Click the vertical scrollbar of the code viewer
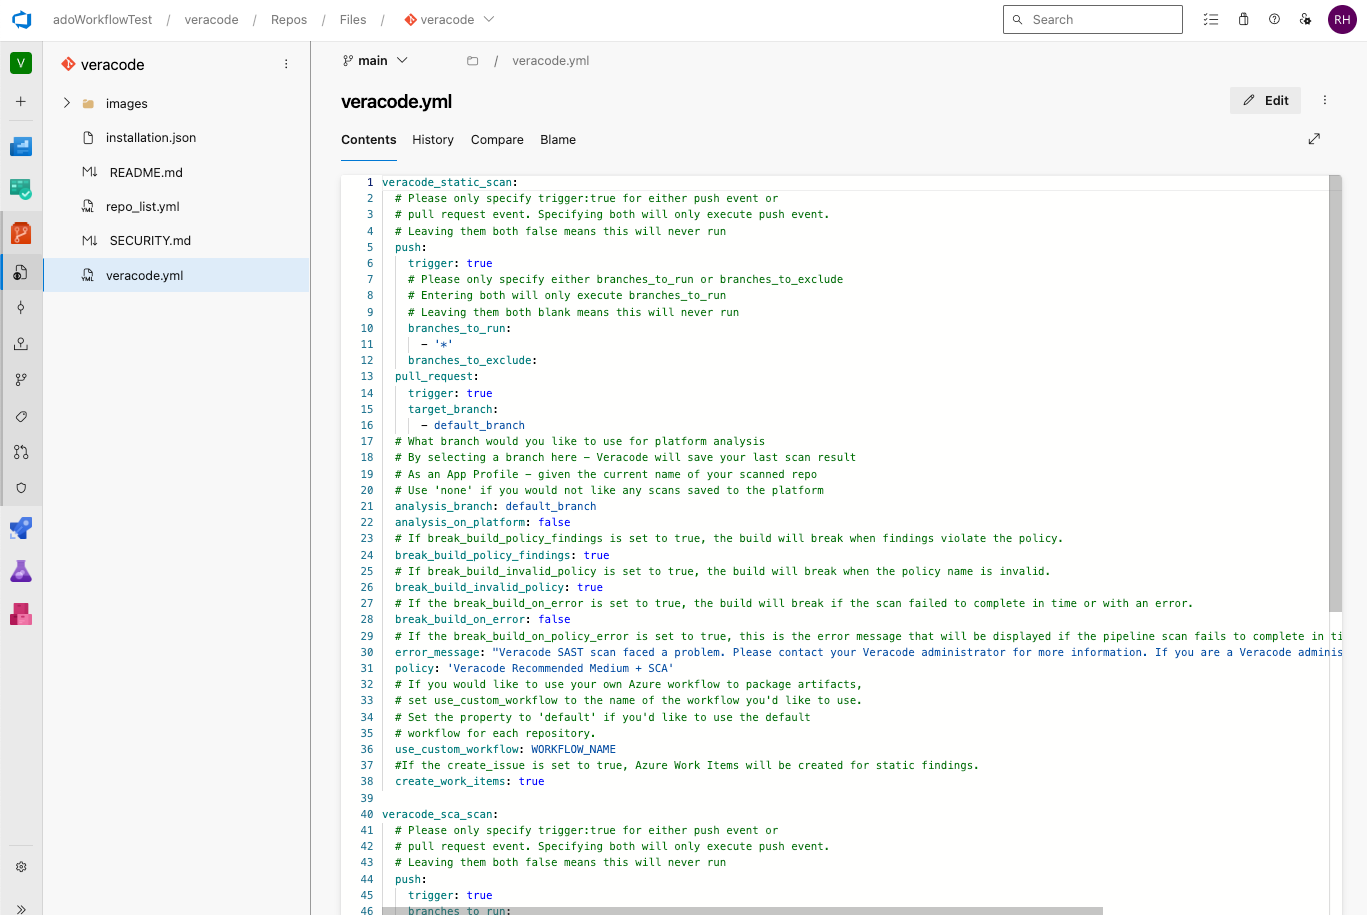Image resolution: width=1367 pixels, height=915 pixels. (1335, 394)
